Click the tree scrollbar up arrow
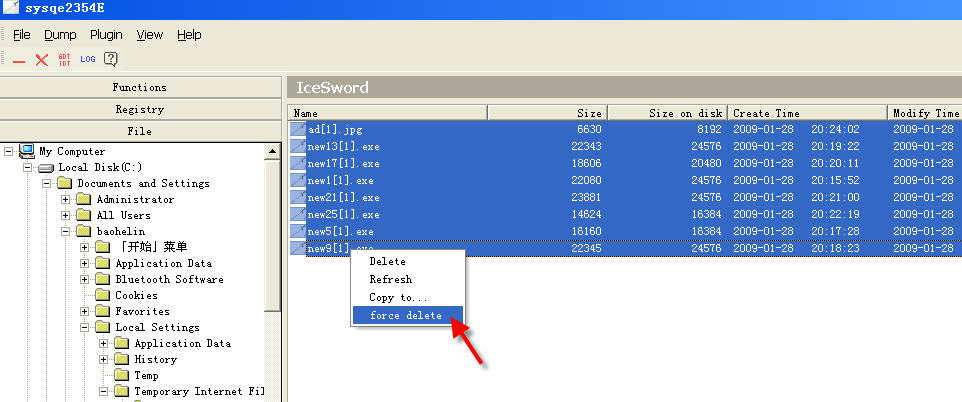This screenshot has height=402, width=962. point(272,151)
